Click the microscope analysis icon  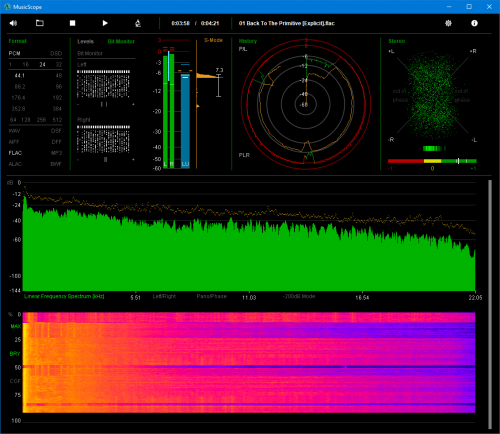pyautogui.click(x=138, y=23)
